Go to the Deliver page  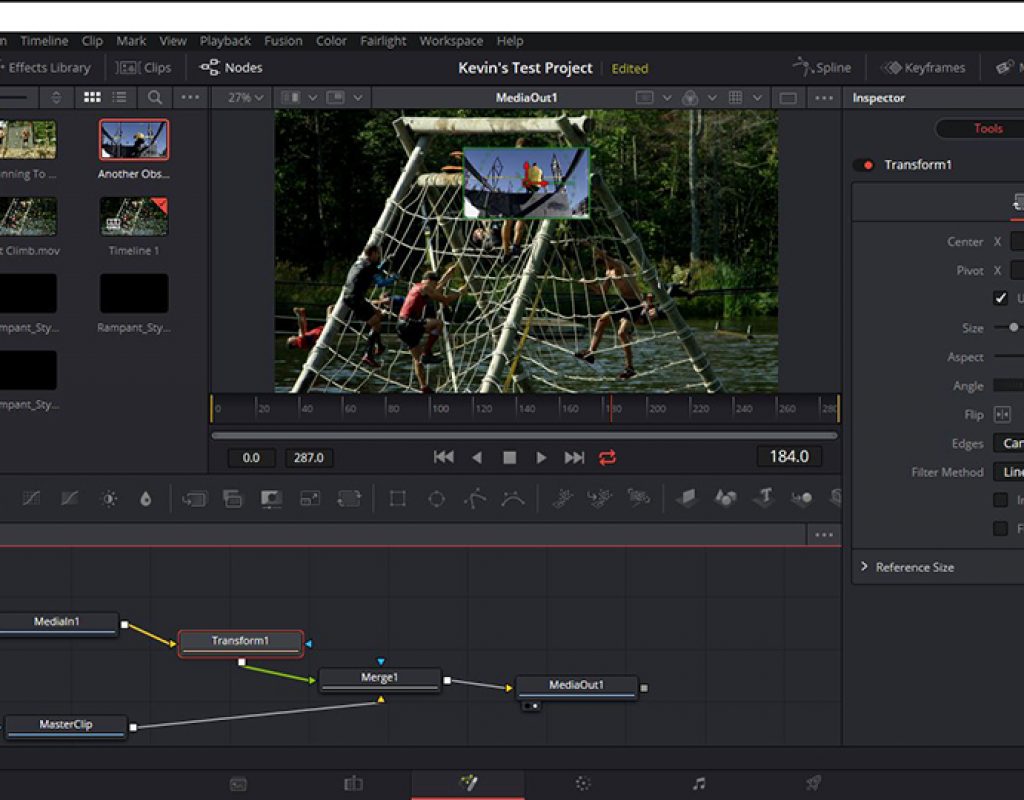point(813,782)
